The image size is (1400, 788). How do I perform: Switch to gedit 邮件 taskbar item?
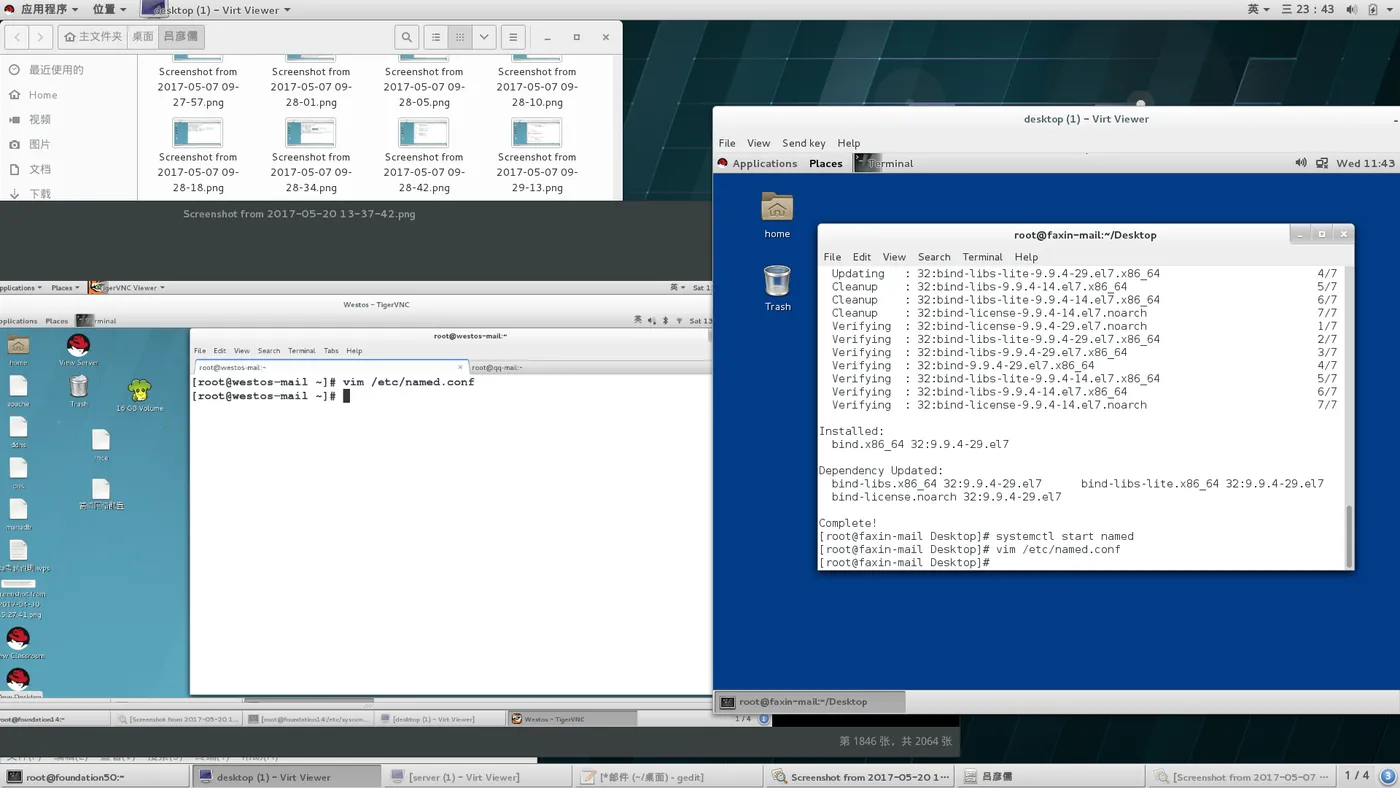pos(670,777)
